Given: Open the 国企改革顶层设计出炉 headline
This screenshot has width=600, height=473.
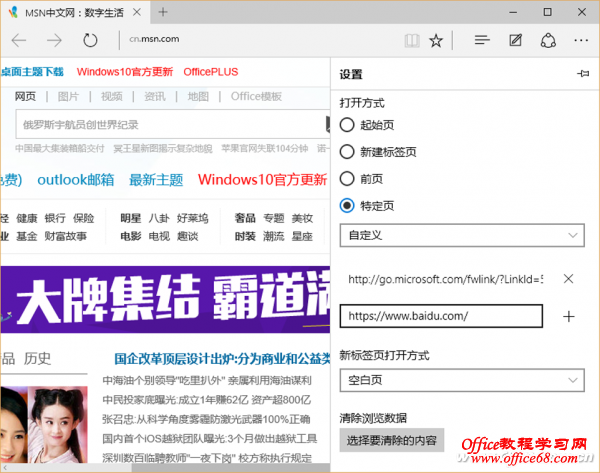Looking at the screenshot, I should pos(222,359).
